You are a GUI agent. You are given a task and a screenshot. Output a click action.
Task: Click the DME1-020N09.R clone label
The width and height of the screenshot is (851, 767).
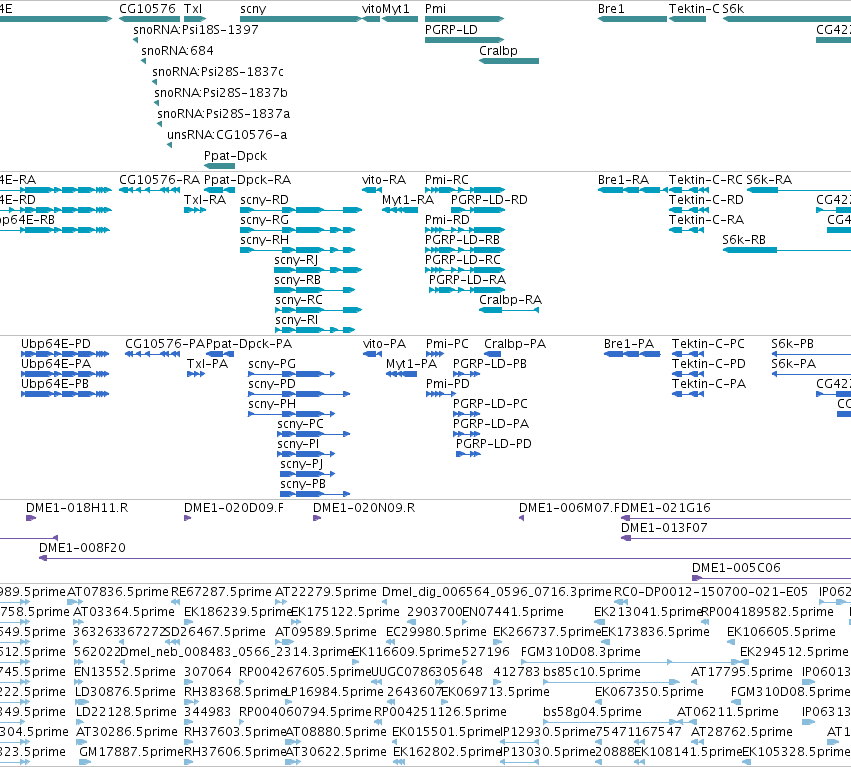click(x=364, y=508)
